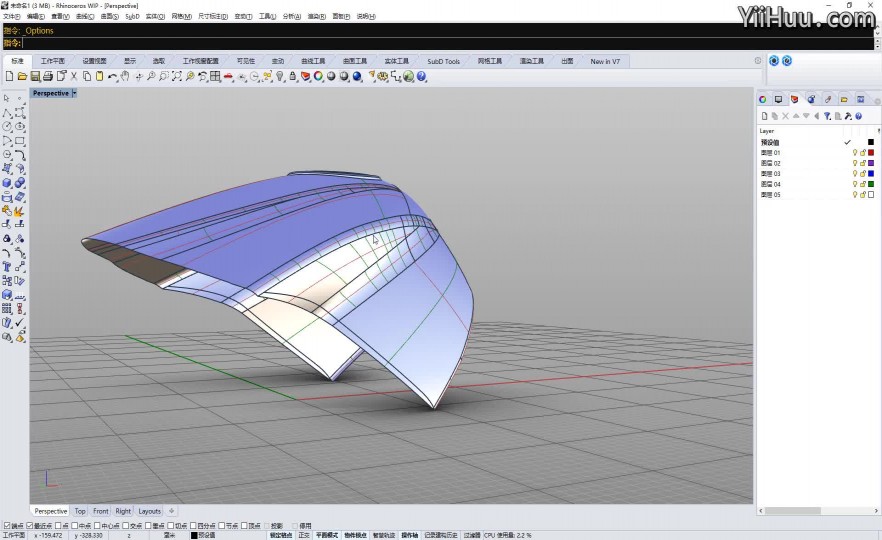Click the green color swatch of layer 04
This screenshot has height=540, width=882.
871,184
